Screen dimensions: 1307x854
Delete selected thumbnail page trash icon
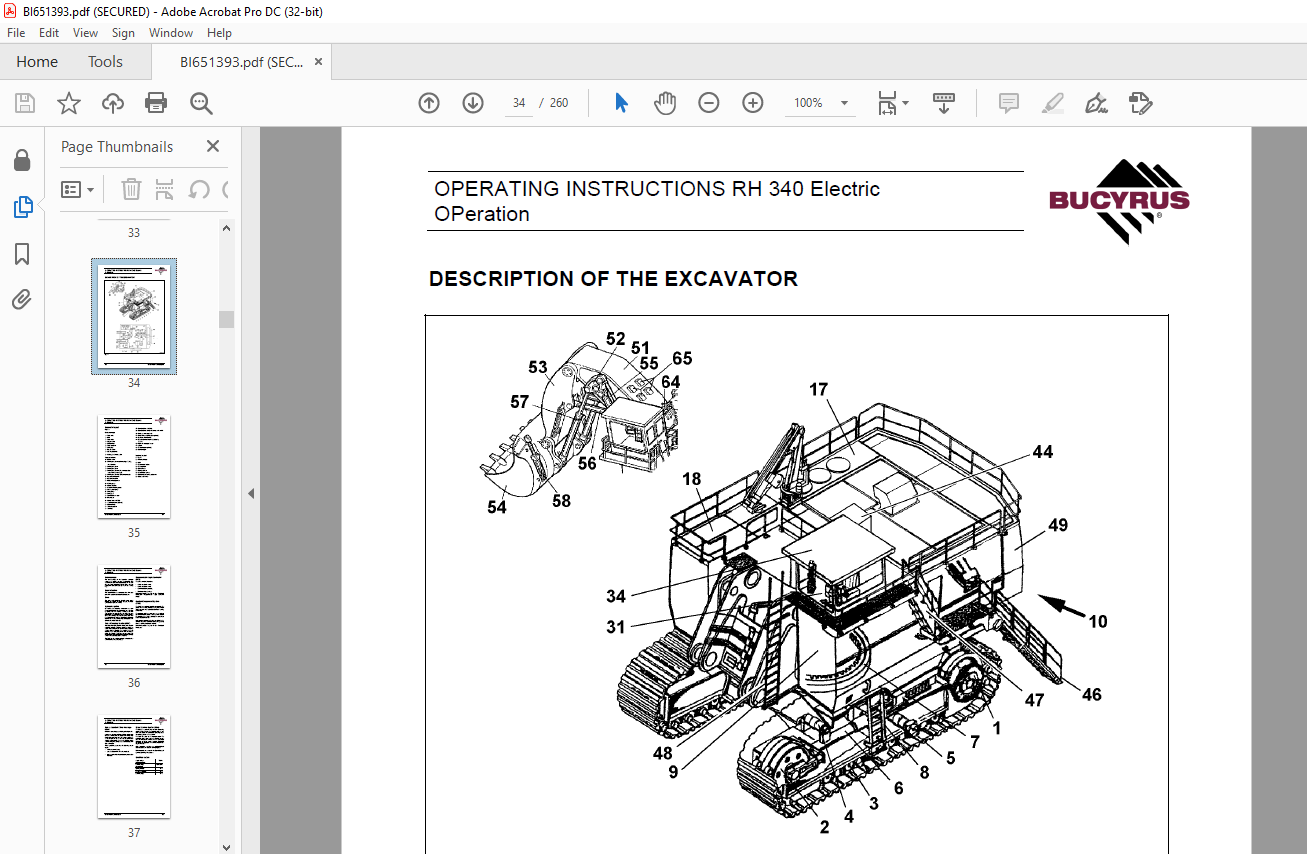131,189
